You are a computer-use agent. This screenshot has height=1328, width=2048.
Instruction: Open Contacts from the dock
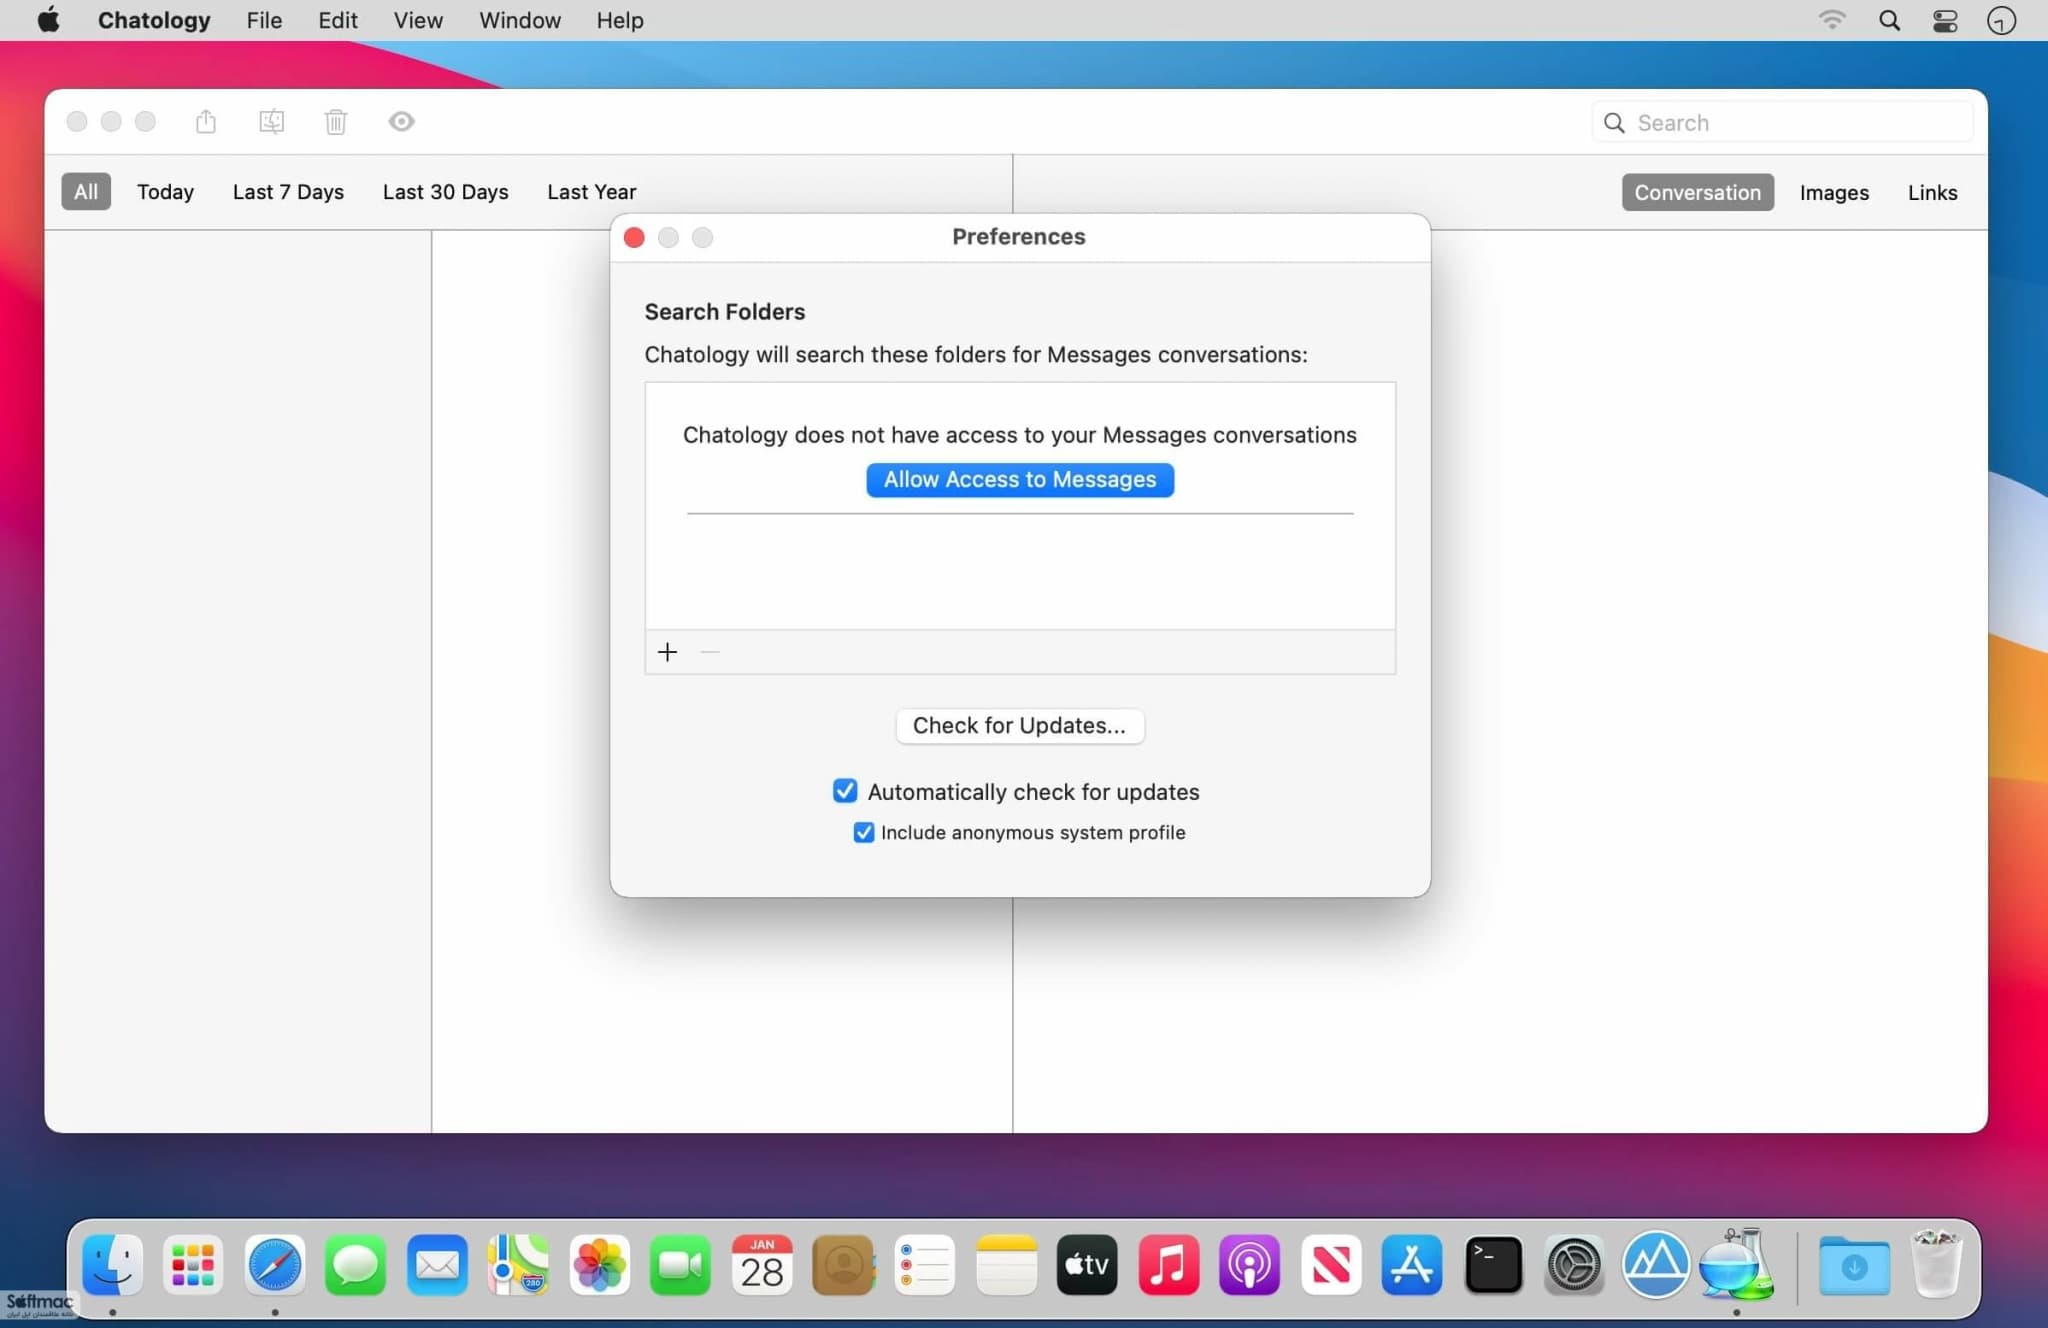pyautogui.click(x=843, y=1264)
